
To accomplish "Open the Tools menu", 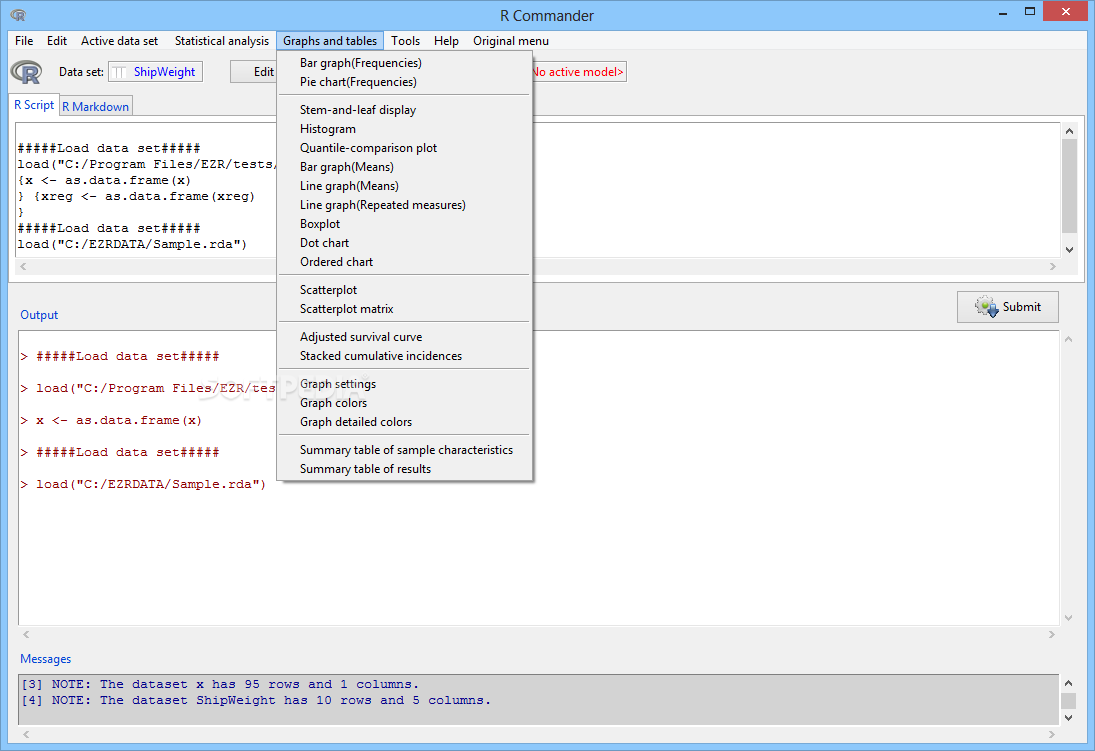I will tap(405, 41).
